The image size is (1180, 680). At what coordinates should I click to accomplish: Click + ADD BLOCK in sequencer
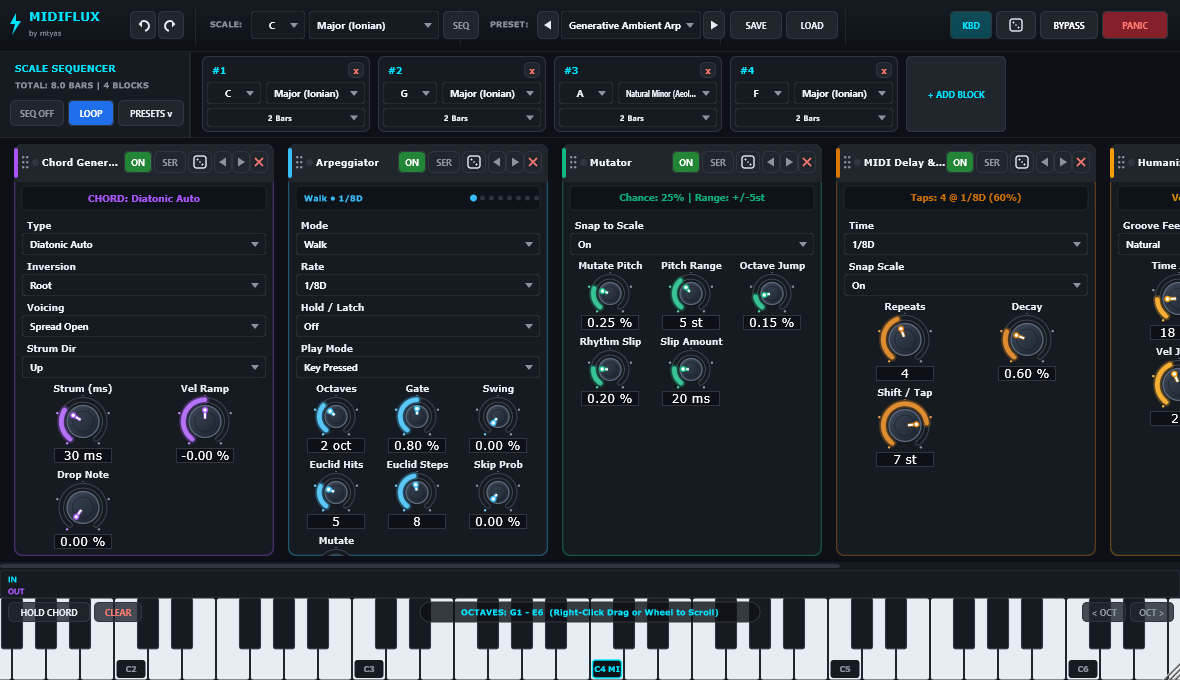point(956,95)
